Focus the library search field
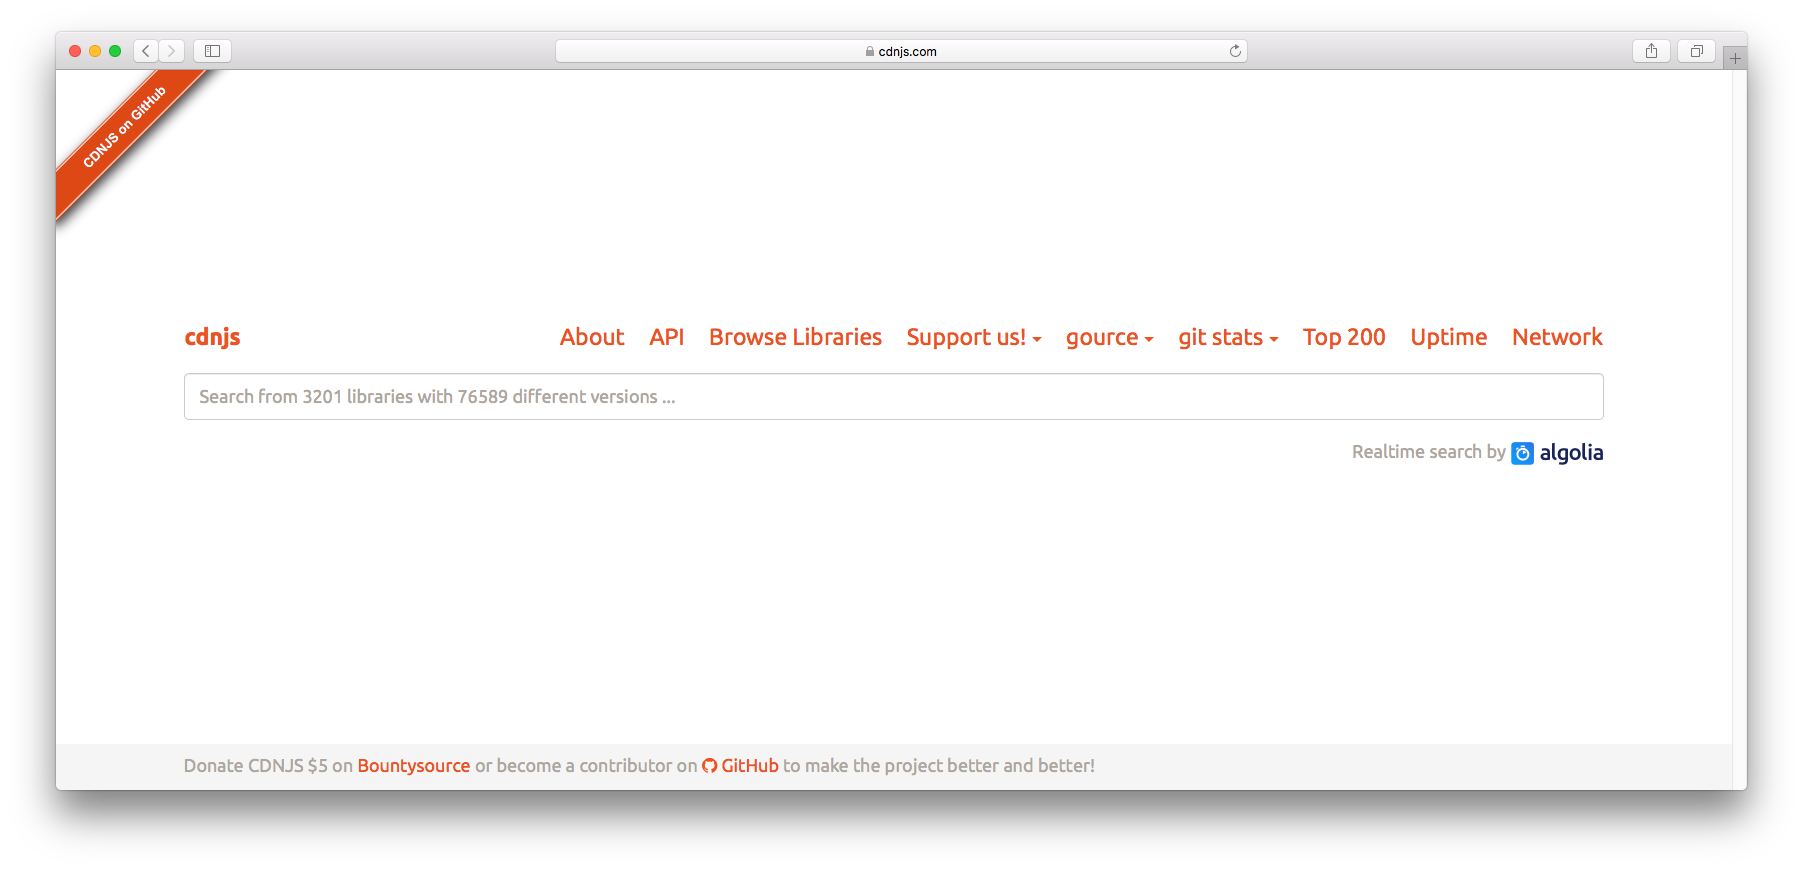1803x870 pixels. (894, 397)
